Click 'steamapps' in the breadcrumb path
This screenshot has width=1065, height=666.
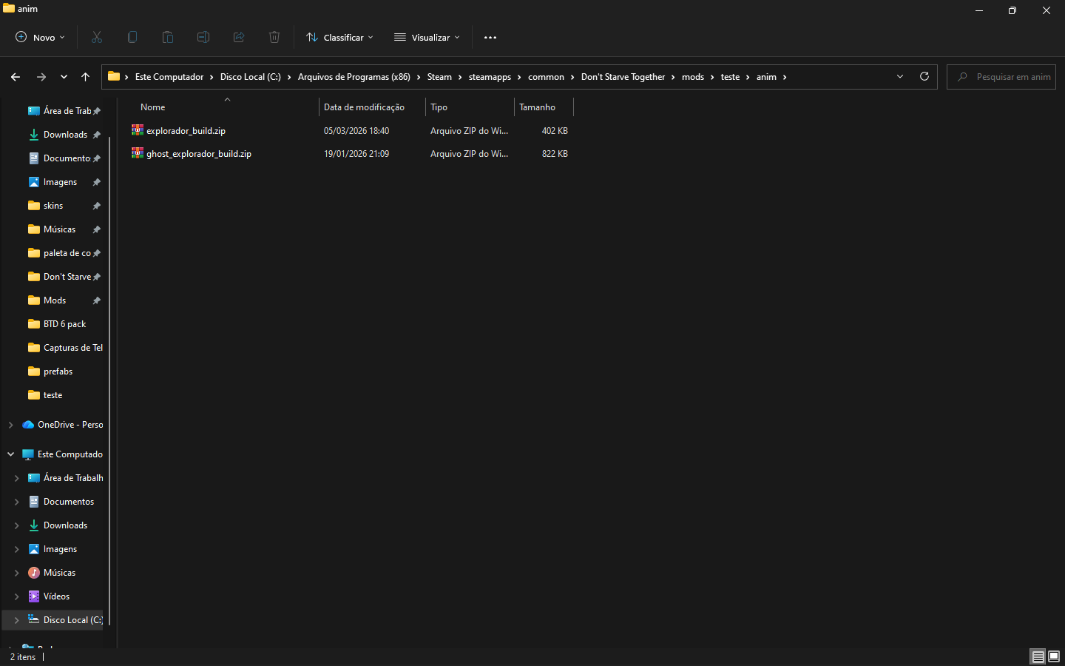point(489,77)
